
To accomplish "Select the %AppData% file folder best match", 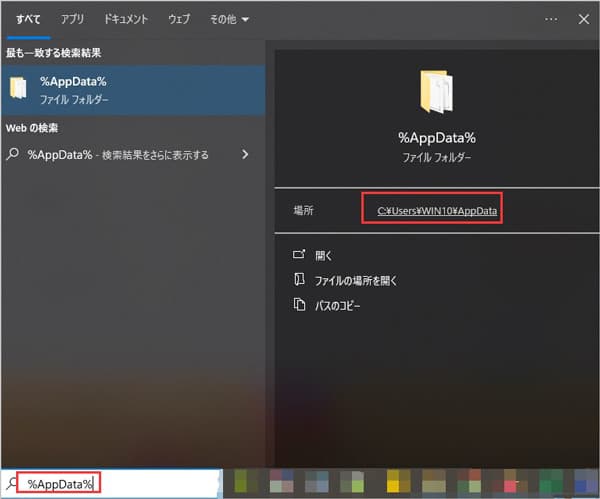I will point(133,90).
